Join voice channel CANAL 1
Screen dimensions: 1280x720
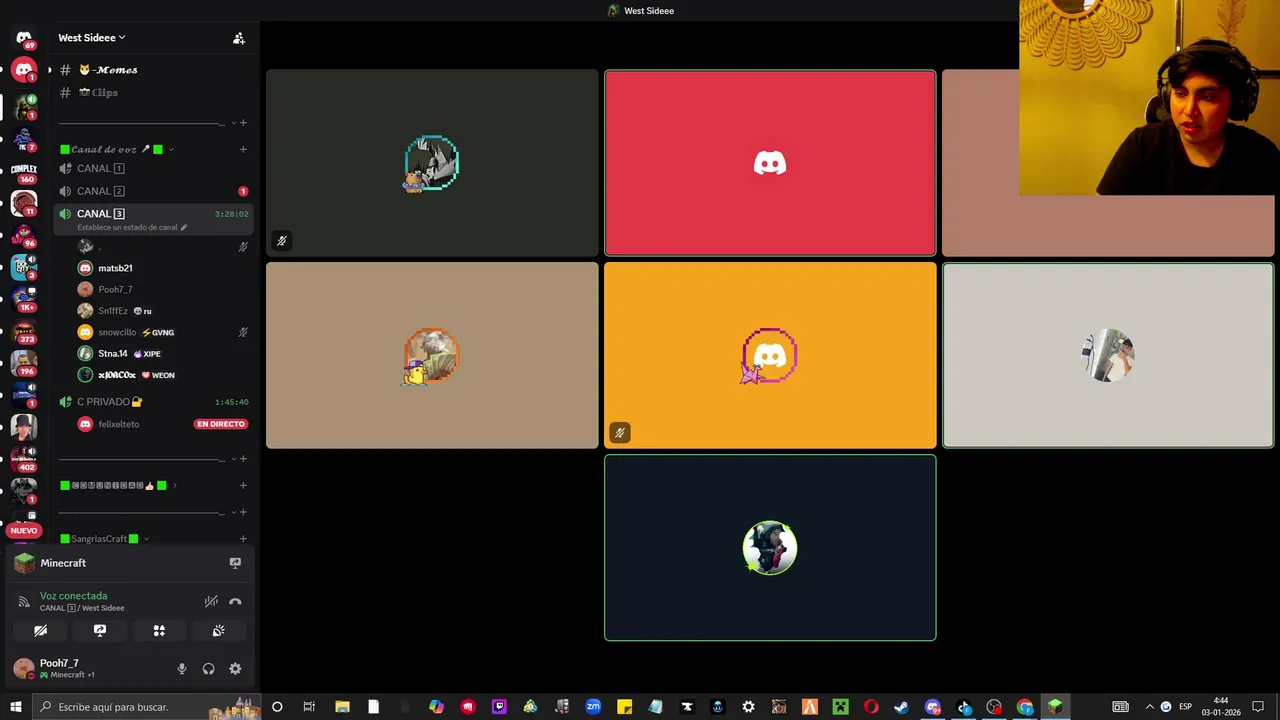(x=153, y=169)
